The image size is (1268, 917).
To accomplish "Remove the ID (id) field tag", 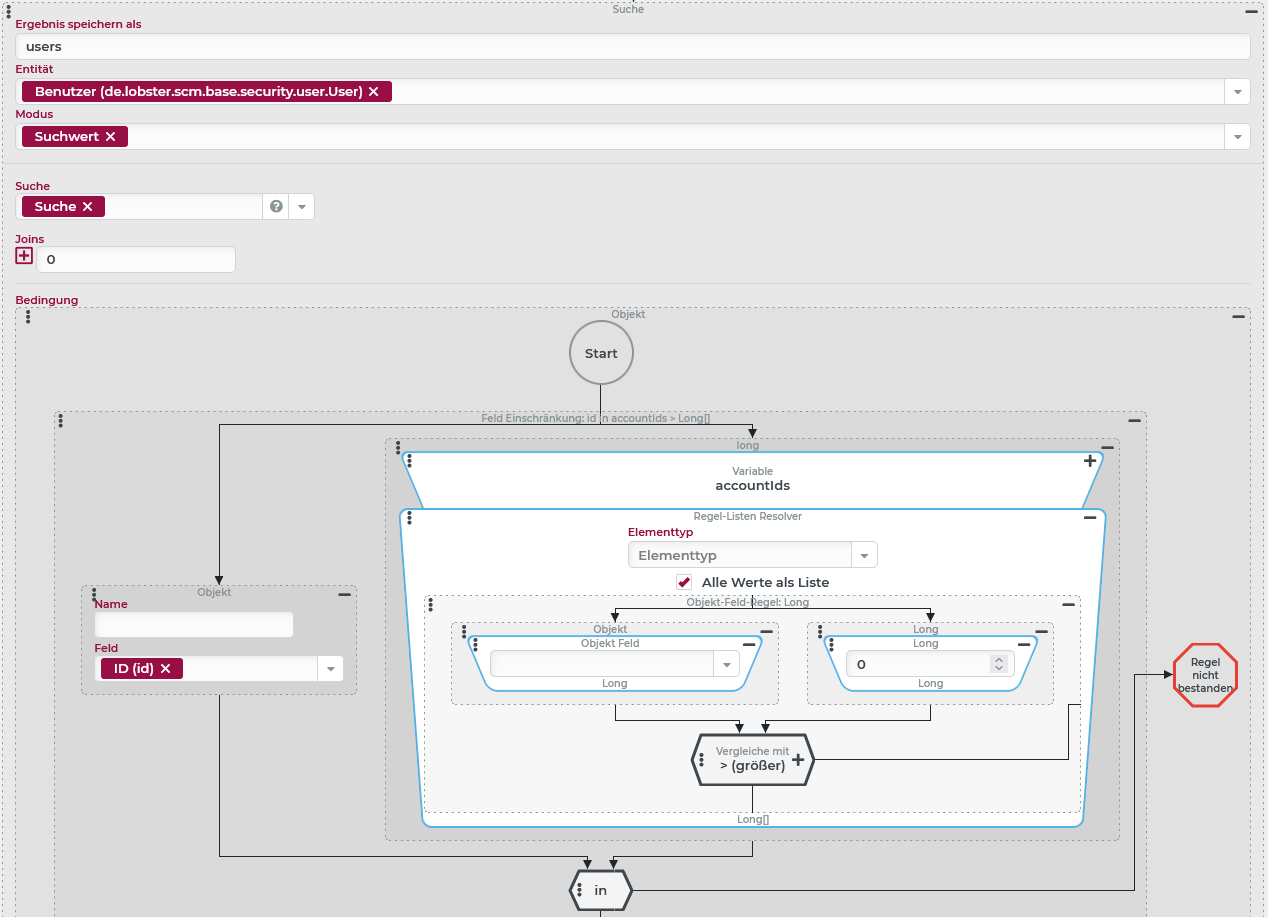I will 166,669.
